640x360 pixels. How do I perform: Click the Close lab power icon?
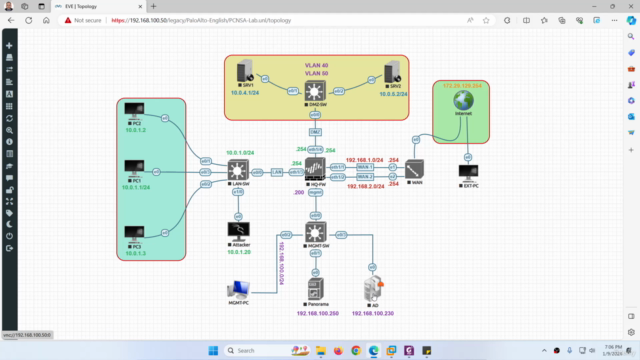[9, 236]
